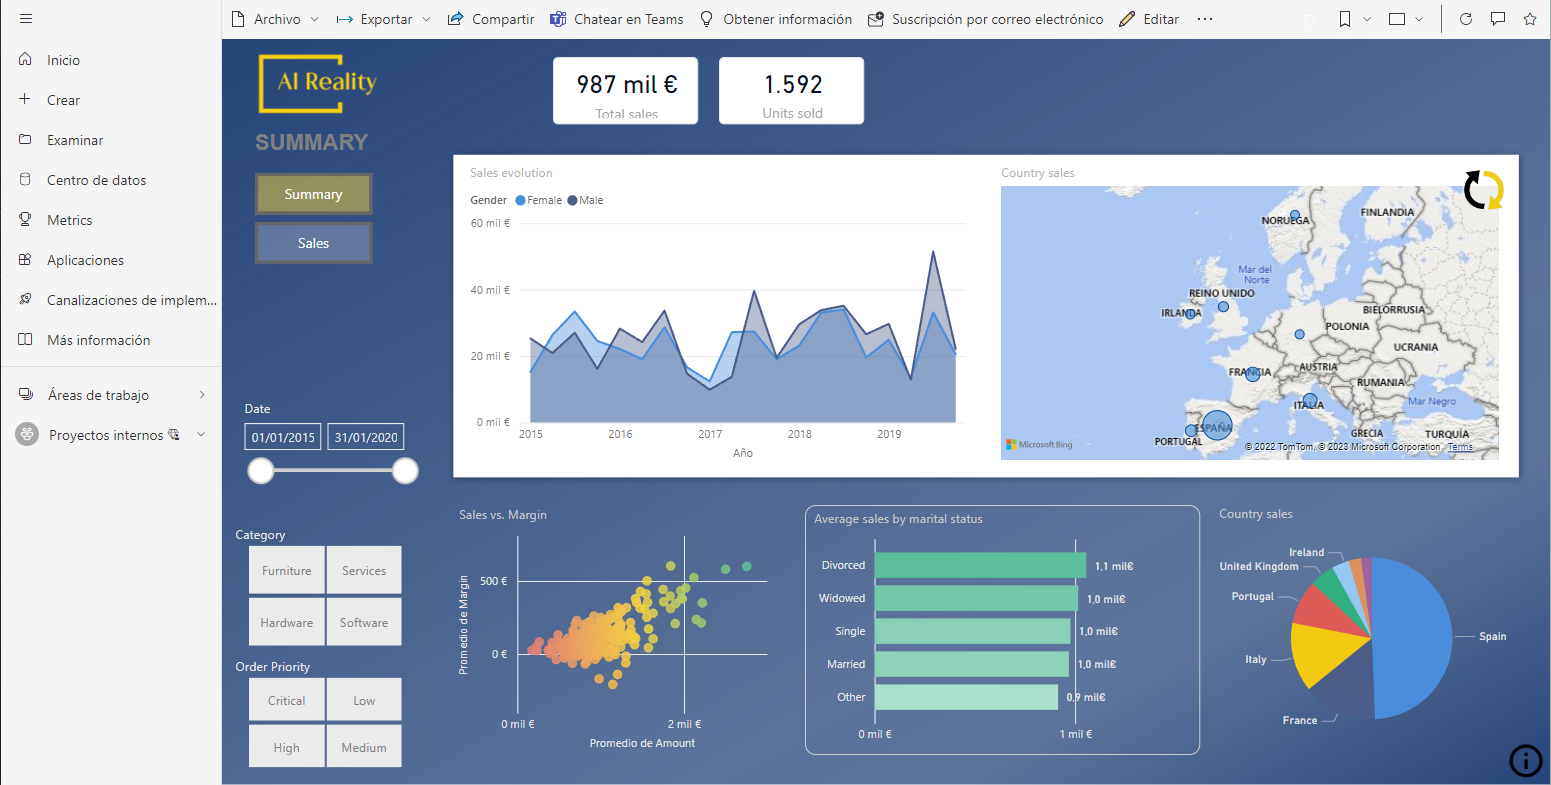Viewport: 1551px width, 785px height.
Task: Click the bookmark icon in toolbar
Action: pos(1345,19)
